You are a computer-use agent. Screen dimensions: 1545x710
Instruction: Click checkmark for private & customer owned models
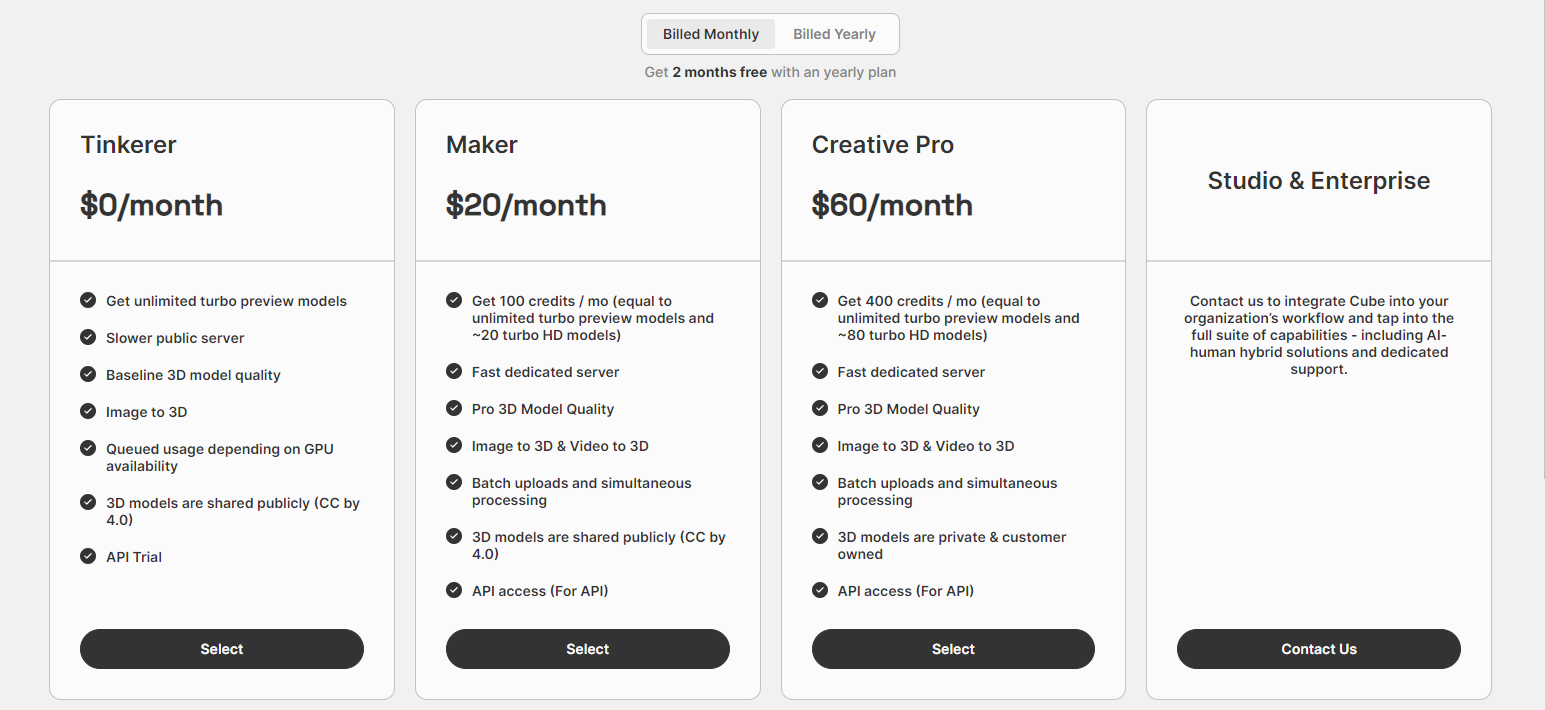[x=820, y=536]
